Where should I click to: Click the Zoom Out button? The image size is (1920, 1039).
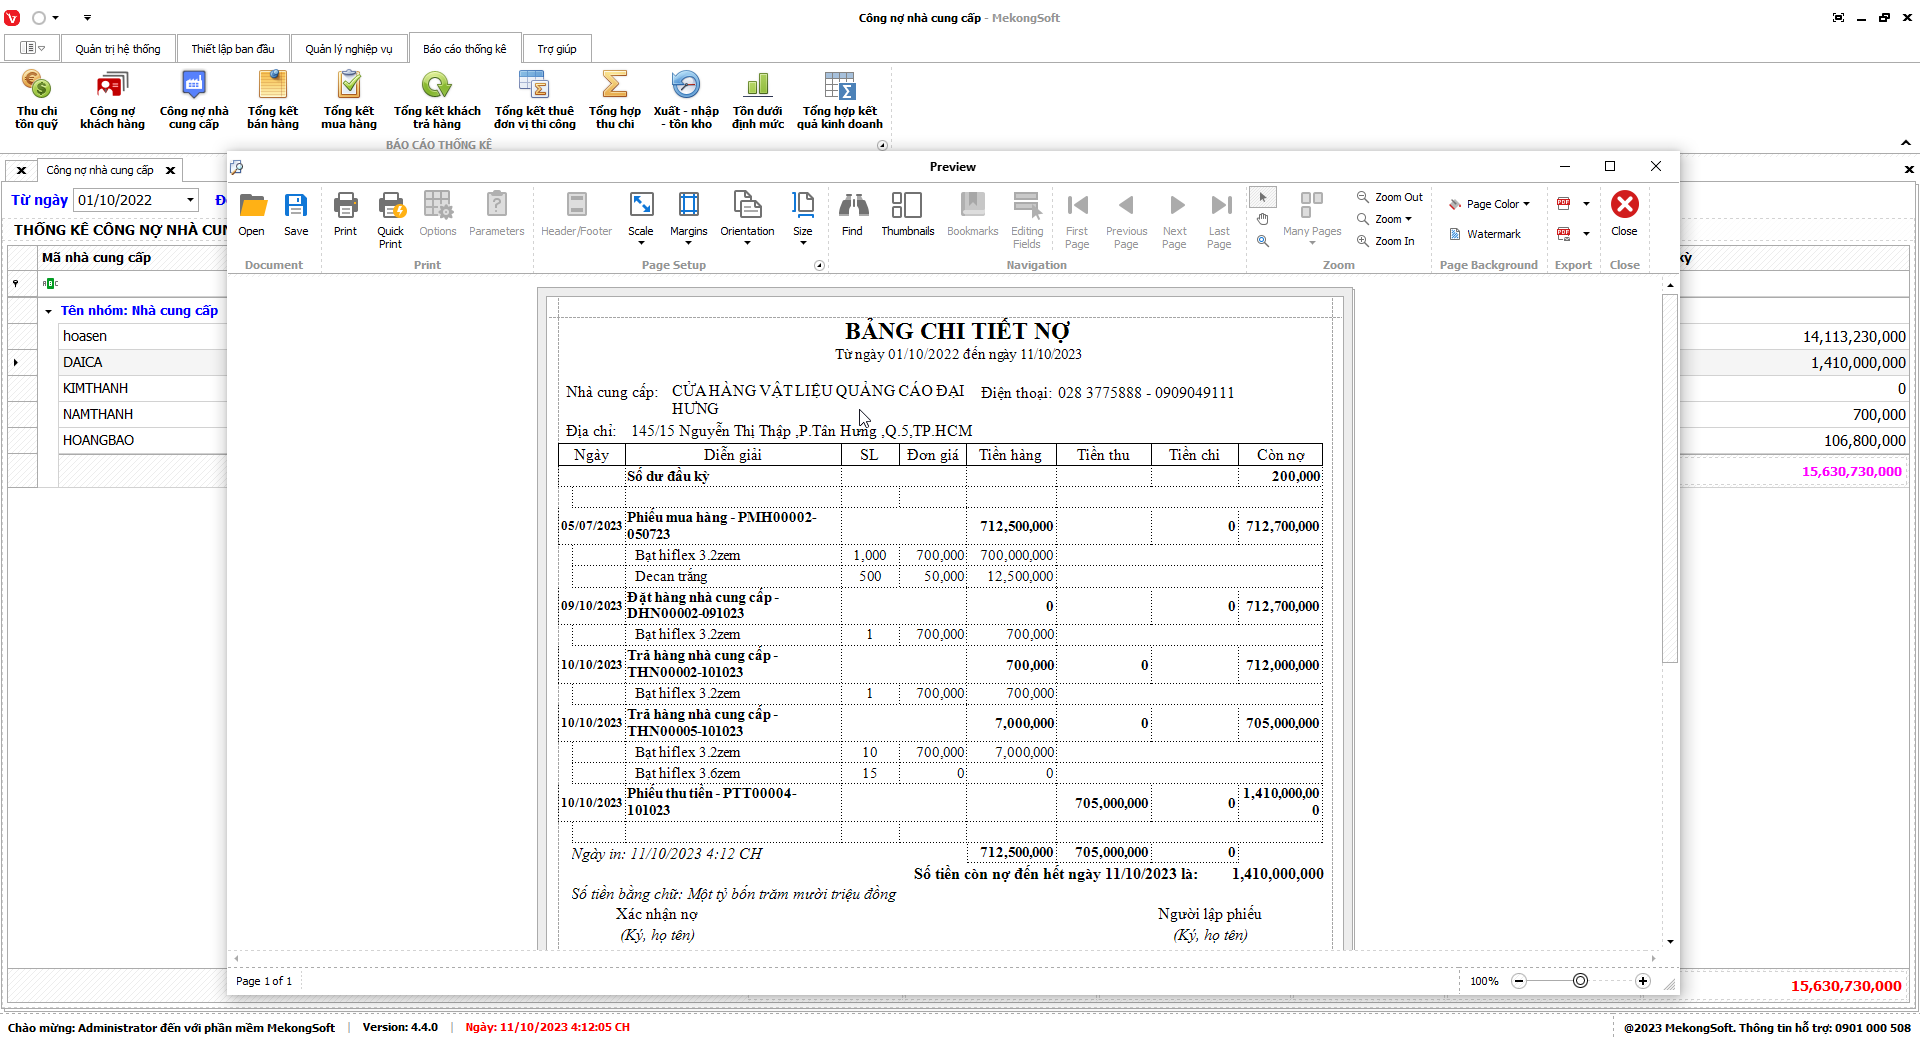point(1389,197)
